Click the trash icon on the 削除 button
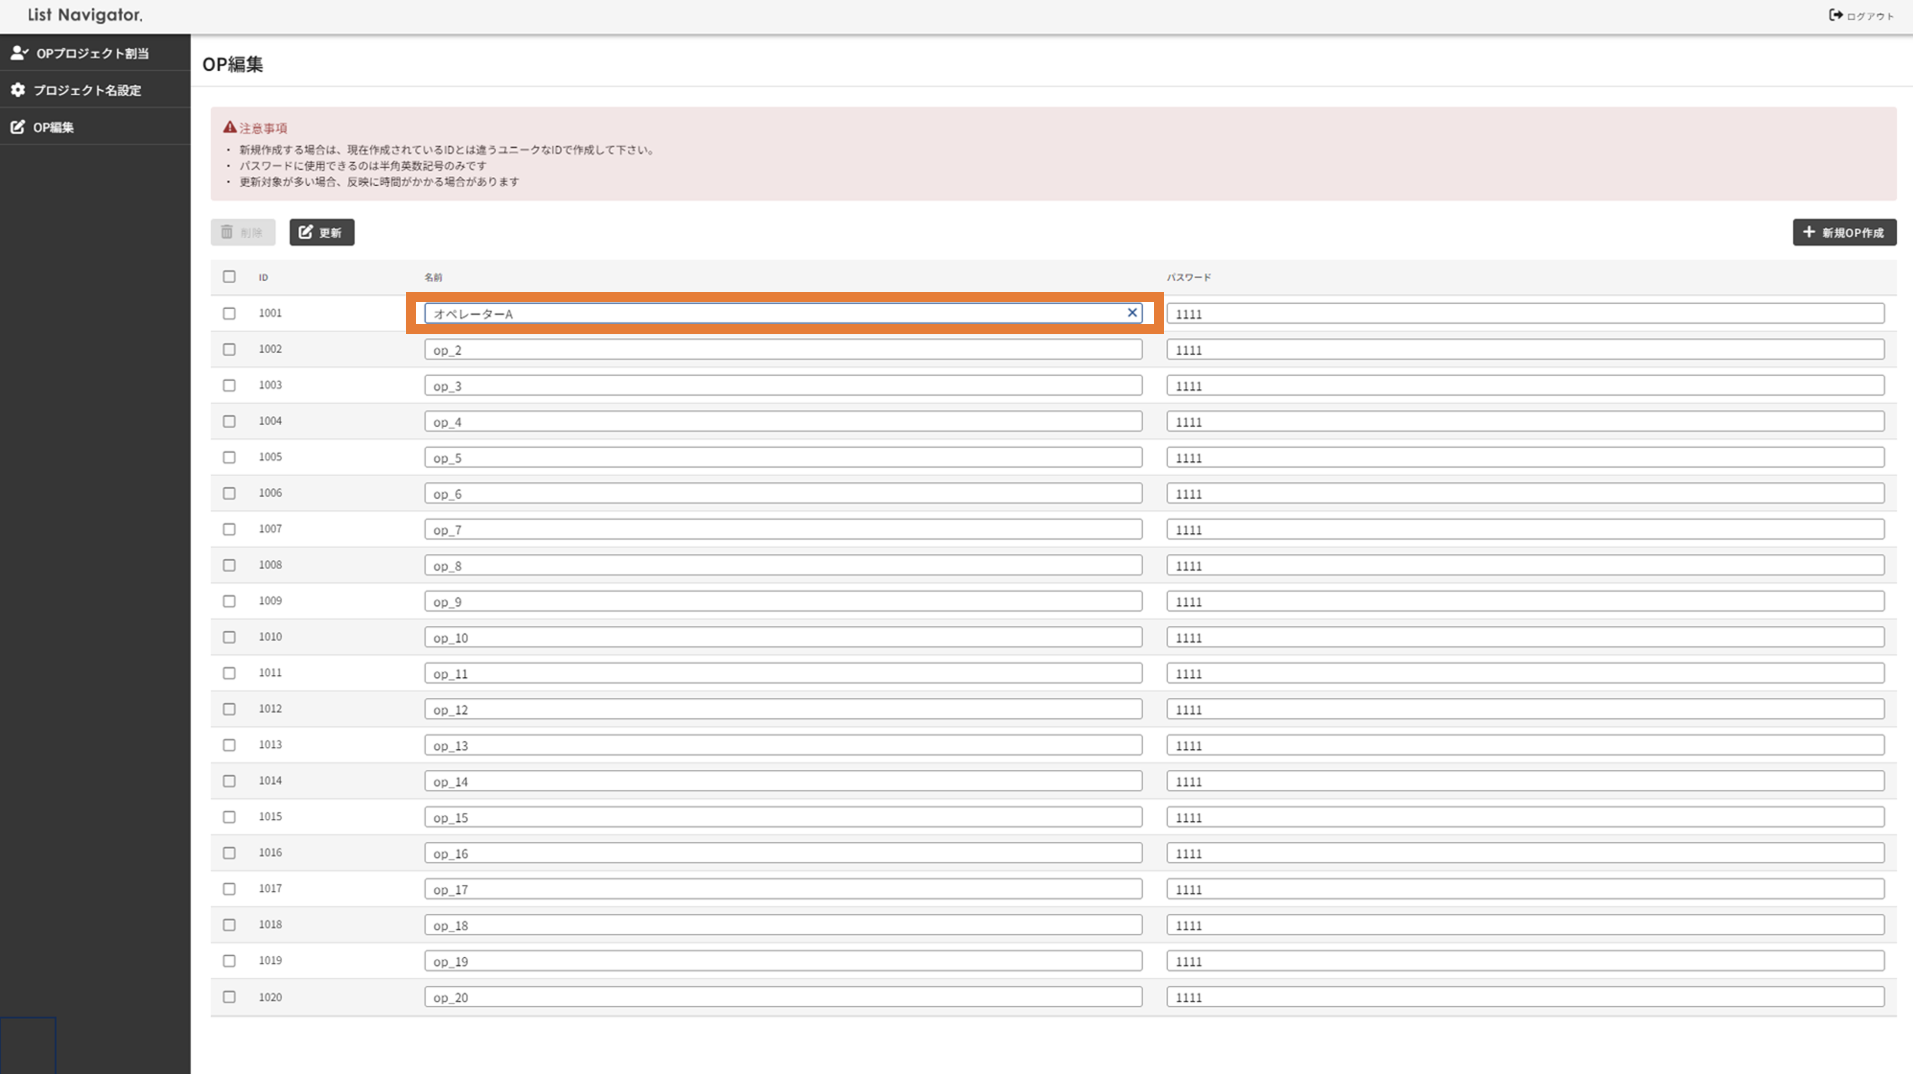The image size is (1913, 1074). point(227,232)
